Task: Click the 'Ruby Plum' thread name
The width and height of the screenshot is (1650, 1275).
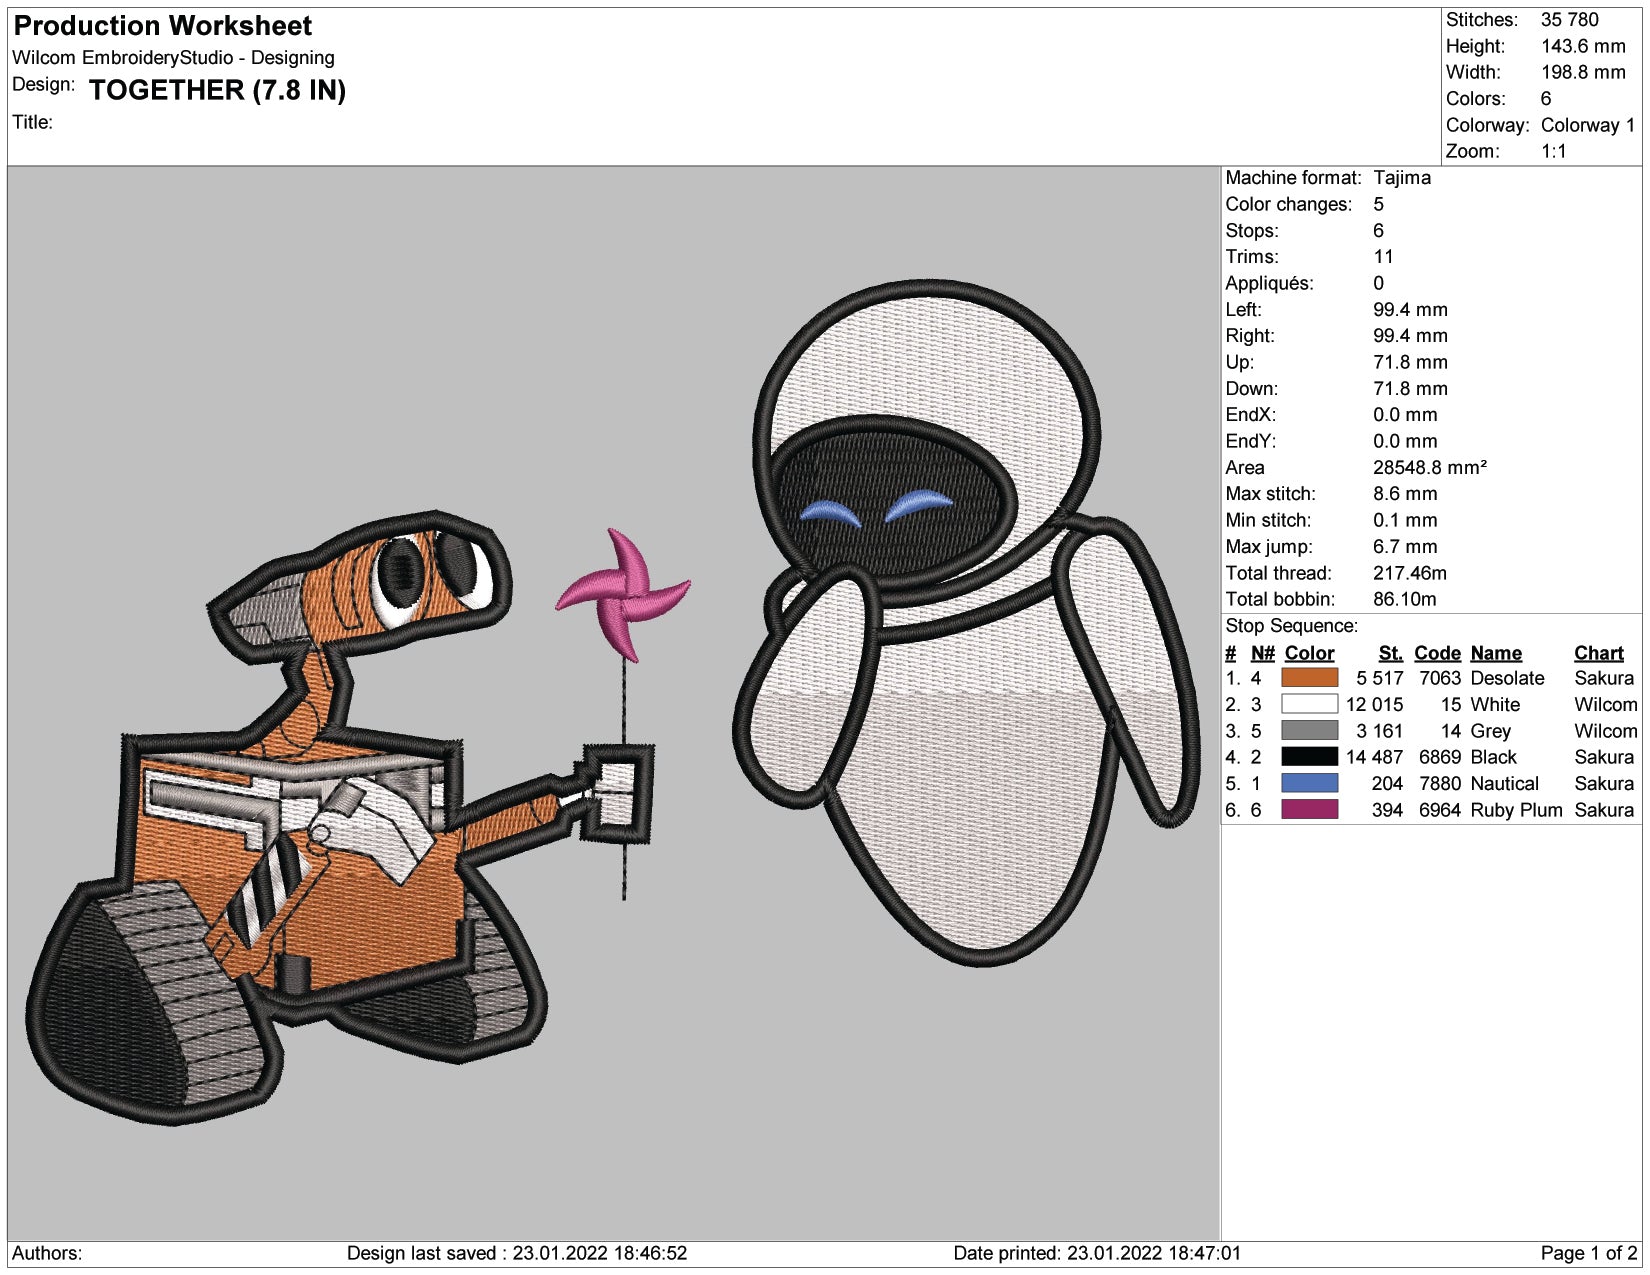Action: coord(1516,810)
